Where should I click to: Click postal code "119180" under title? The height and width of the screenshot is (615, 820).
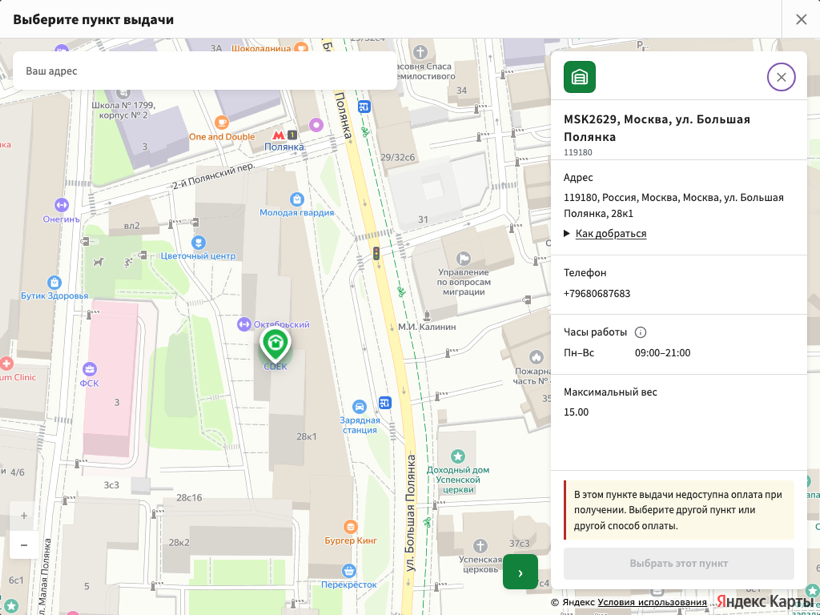point(578,153)
